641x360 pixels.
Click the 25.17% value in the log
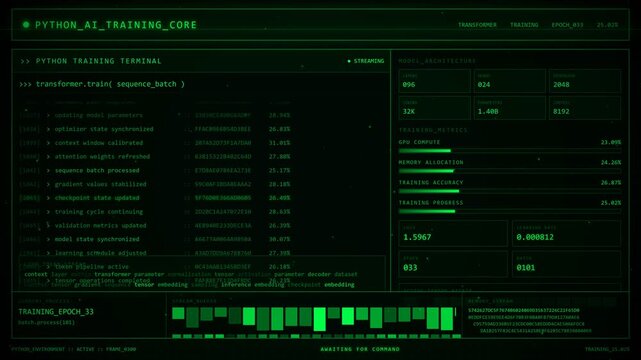(280, 170)
